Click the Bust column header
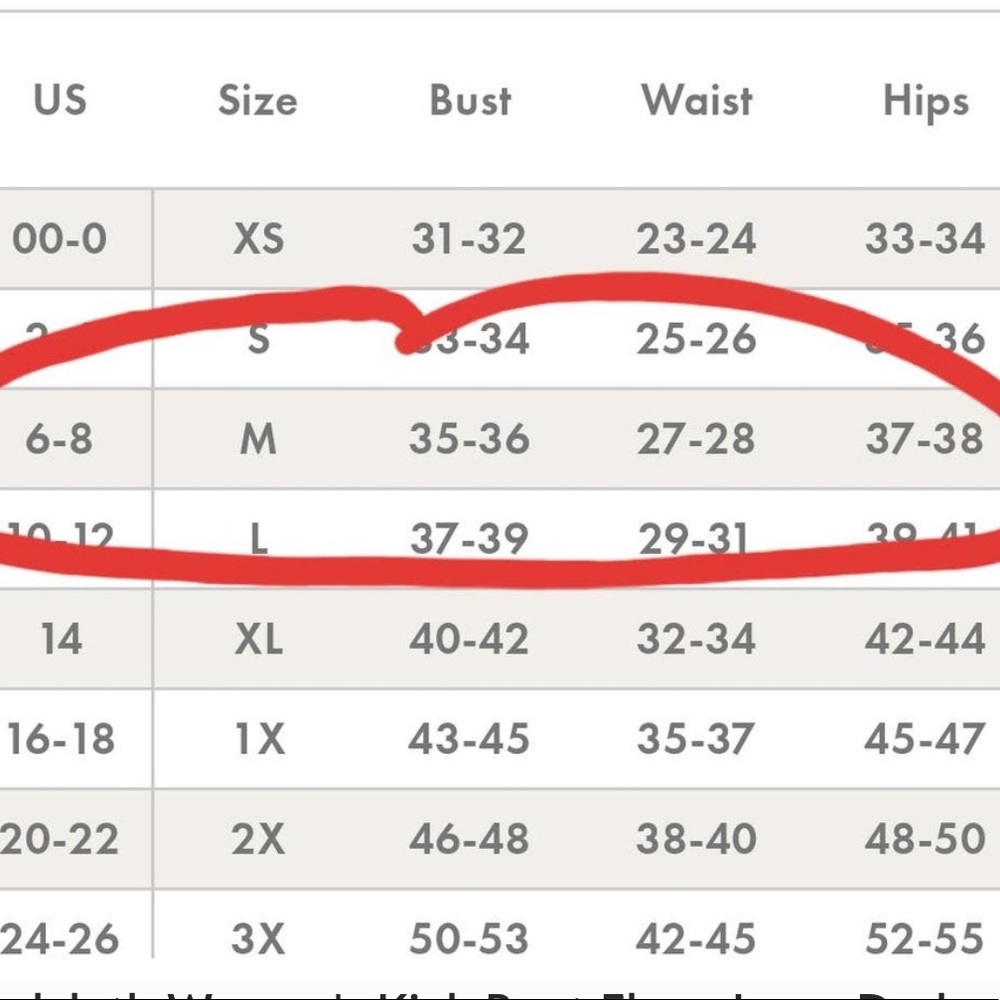 coord(471,101)
